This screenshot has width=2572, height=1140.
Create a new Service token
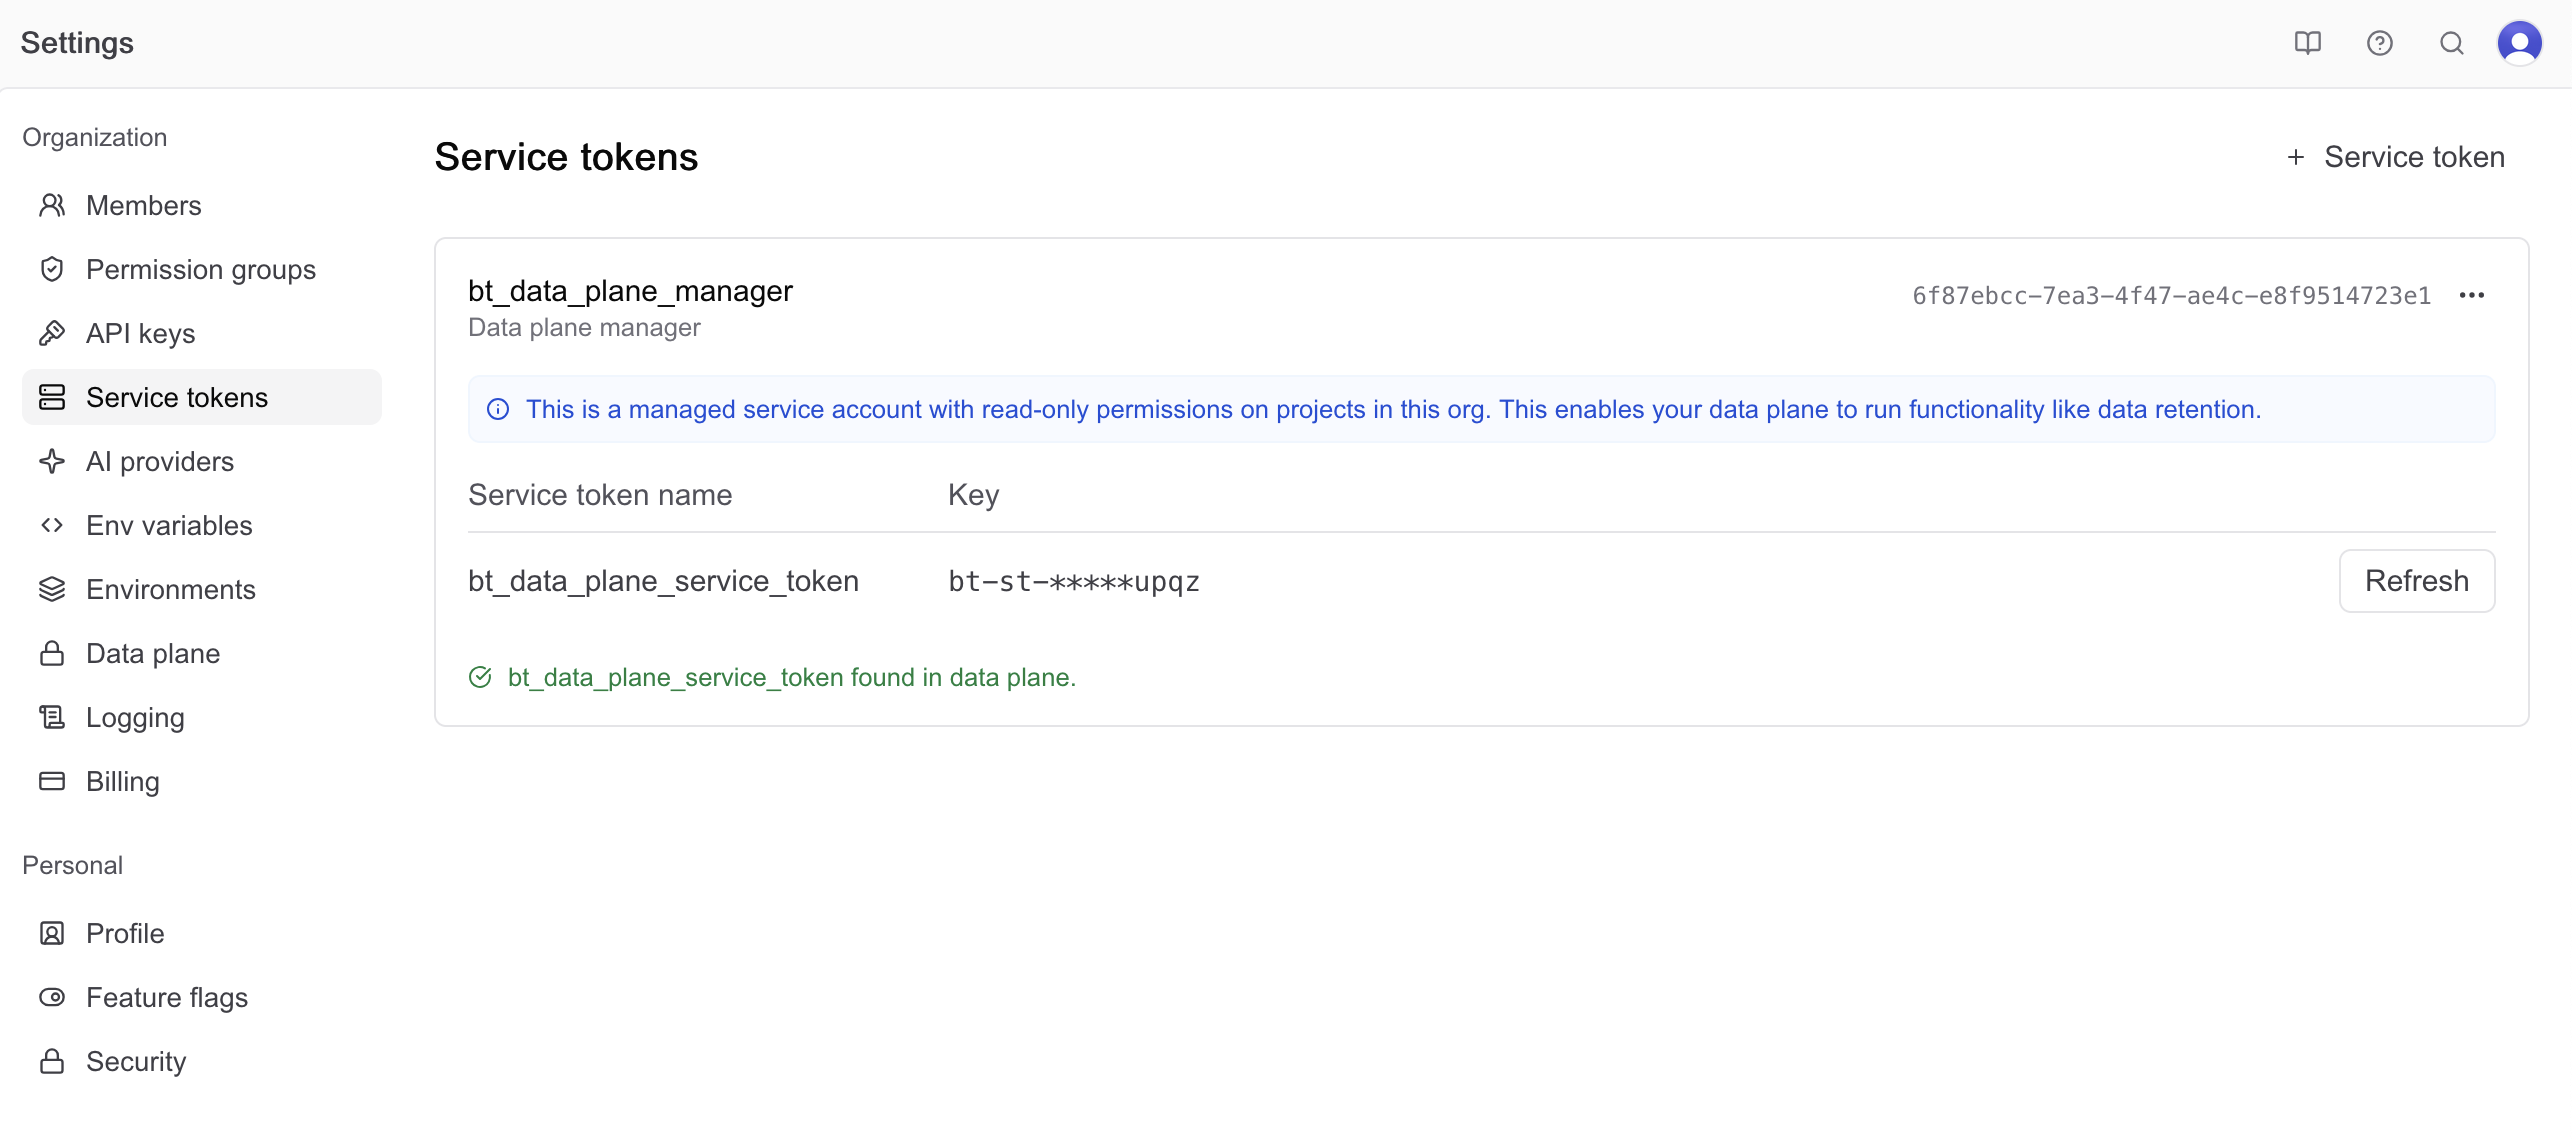tap(2396, 156)
